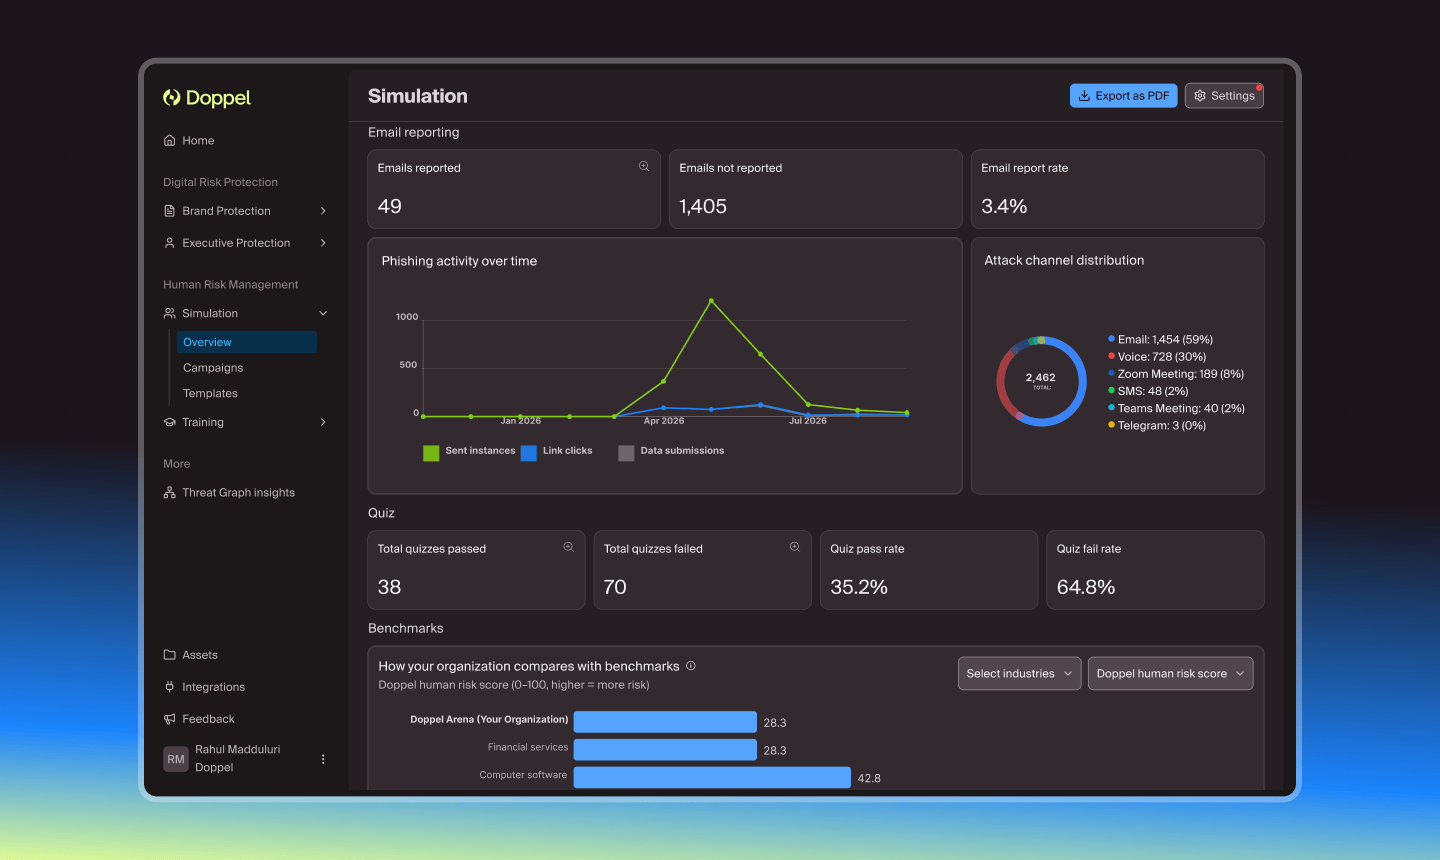Zoom into Emails reported magnifier icon
The width and height of the screenshot is (1440, 860).
pos(644,166)
